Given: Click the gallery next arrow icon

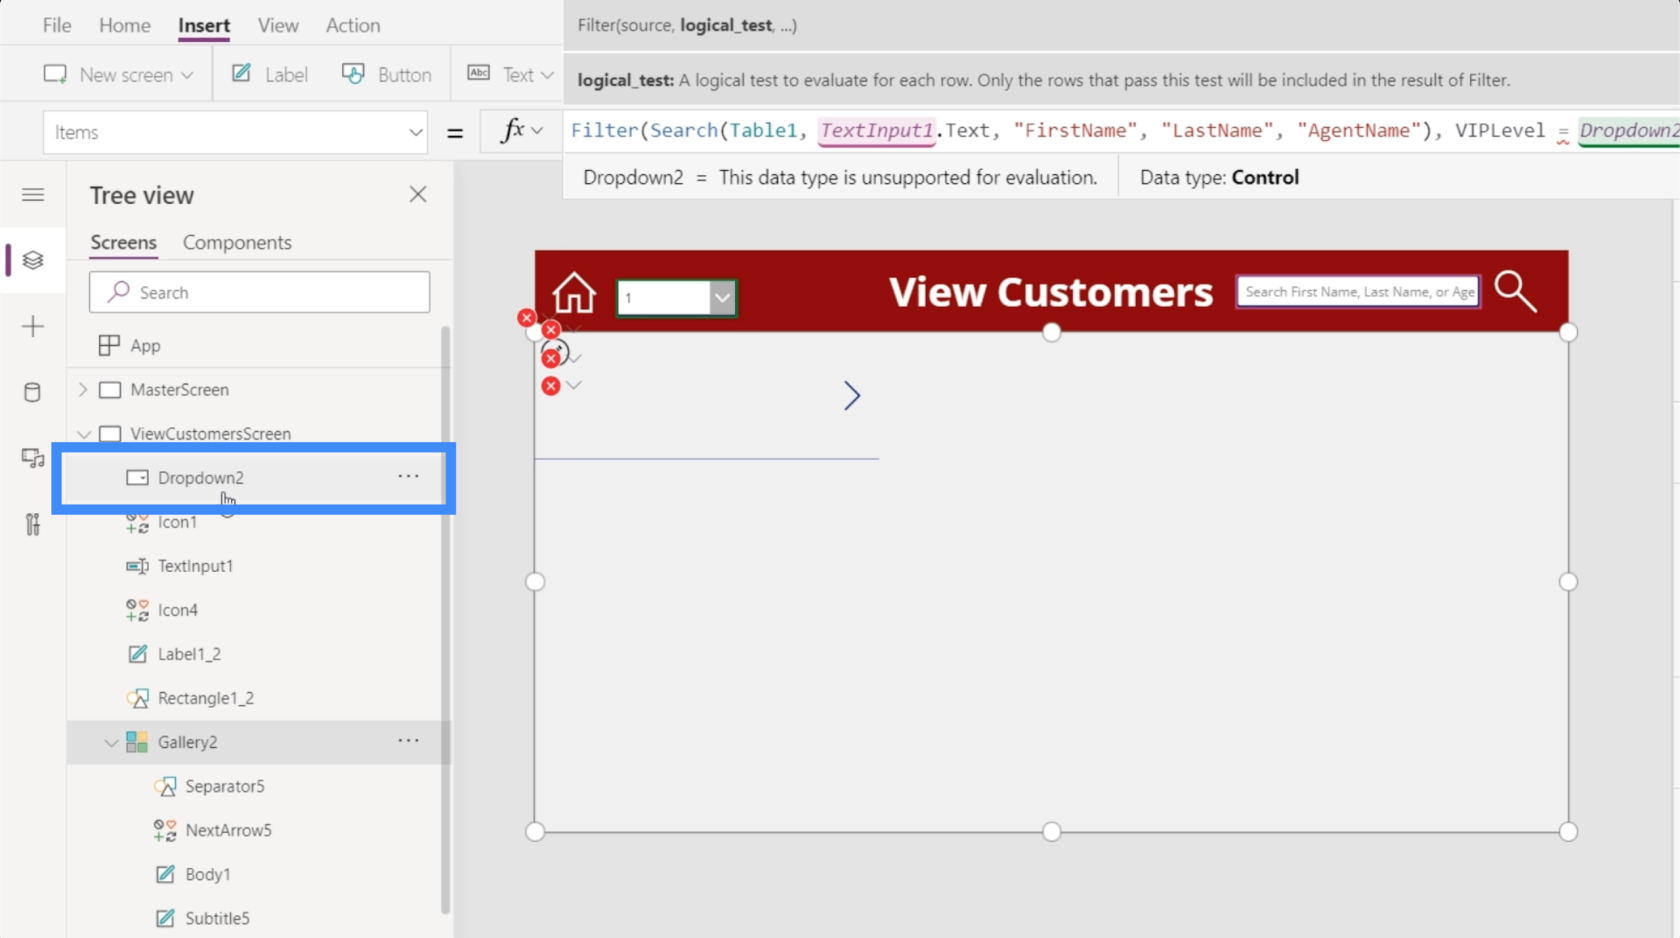Looking at the screenshot, I should tap(851, 396).
